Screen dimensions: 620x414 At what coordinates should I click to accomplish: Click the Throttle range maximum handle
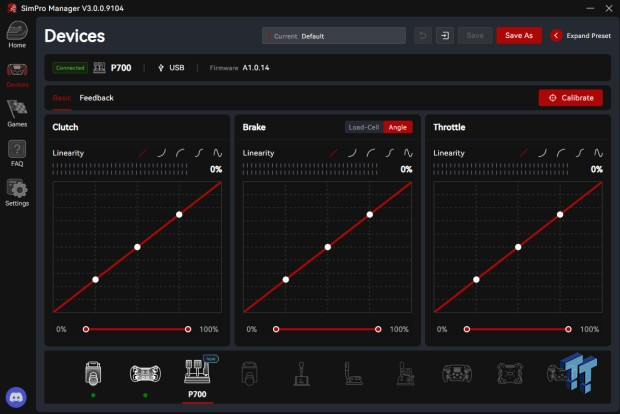(568, 329)
